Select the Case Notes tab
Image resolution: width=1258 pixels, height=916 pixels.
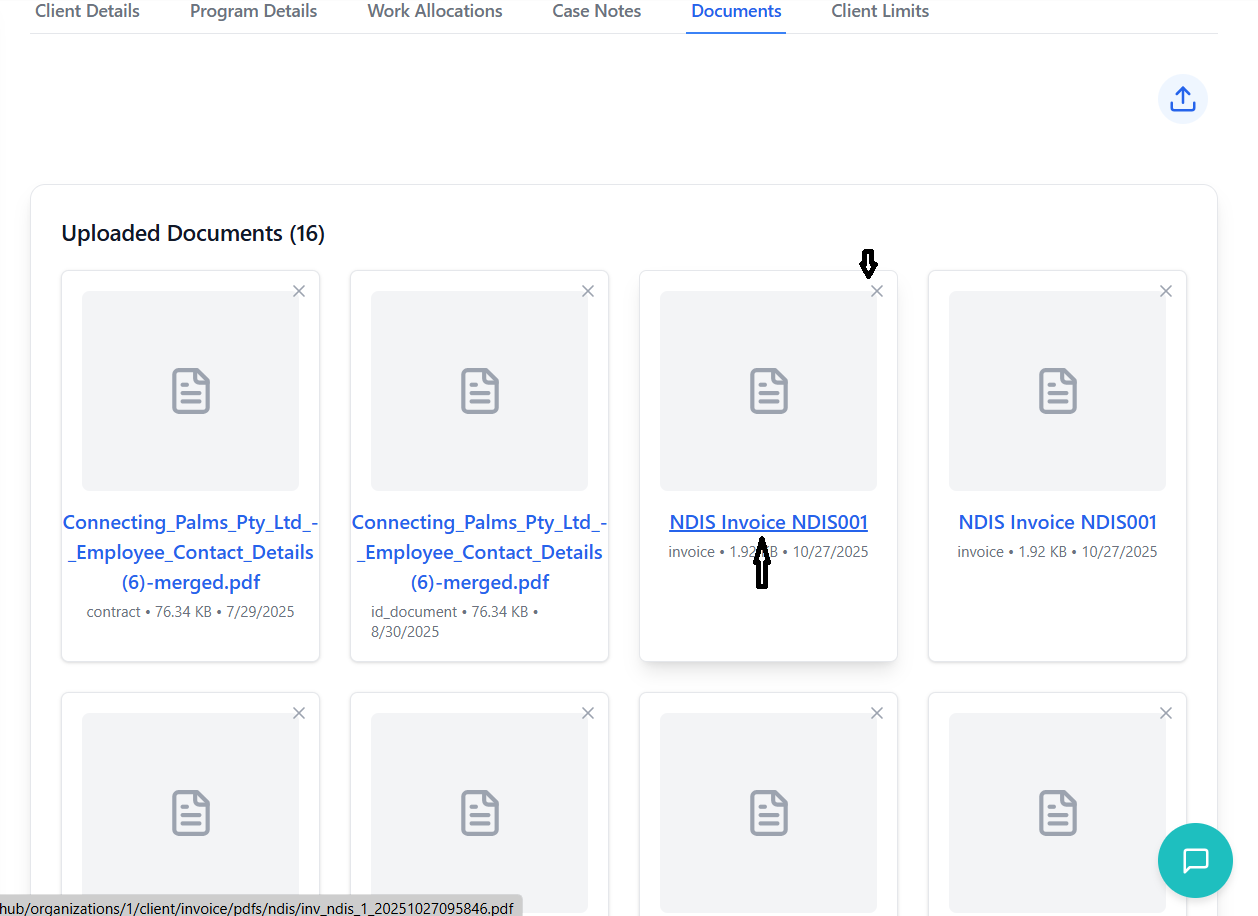coord(597,12)
